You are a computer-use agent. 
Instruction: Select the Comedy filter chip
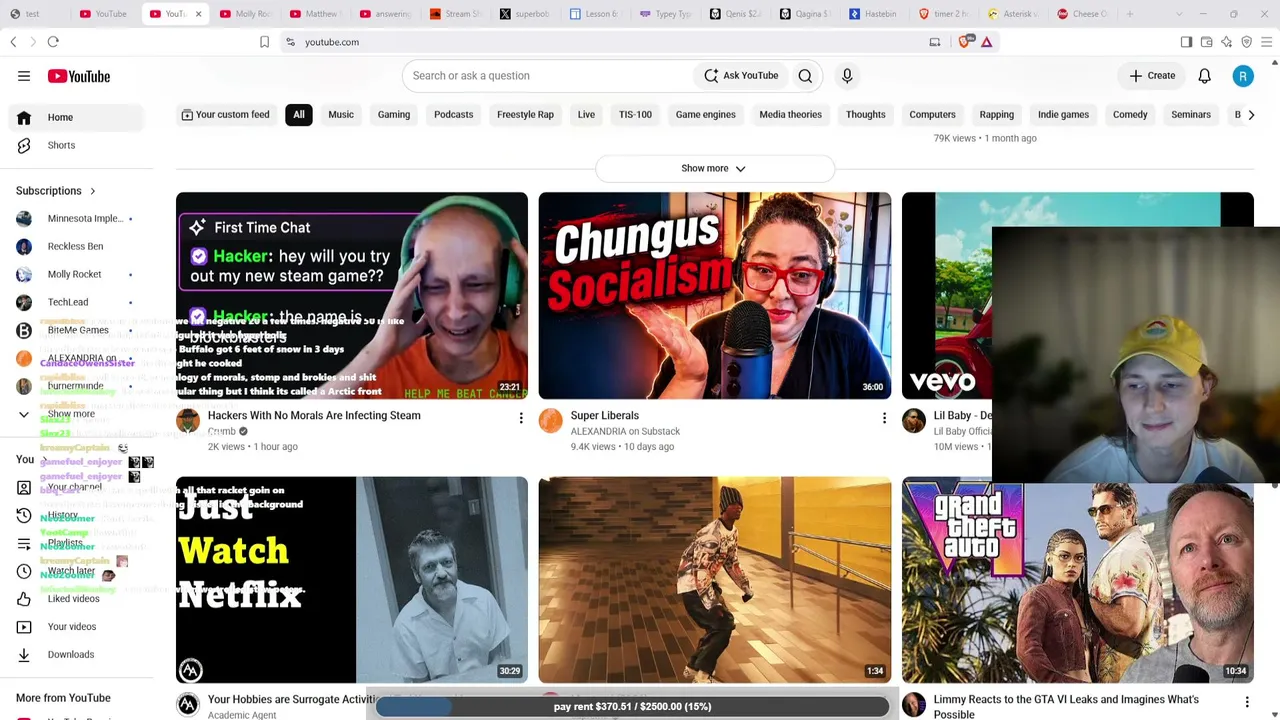[1130, 115]
